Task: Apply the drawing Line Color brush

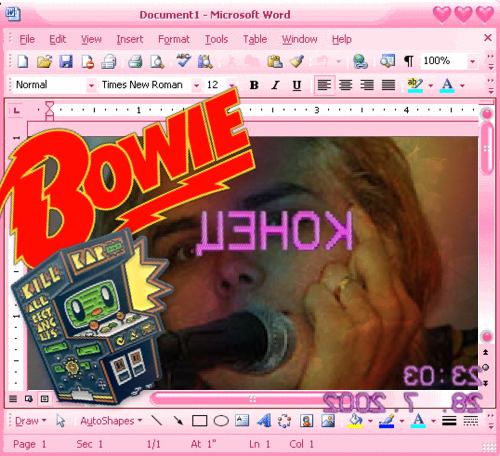Action: tap(387, 421)
